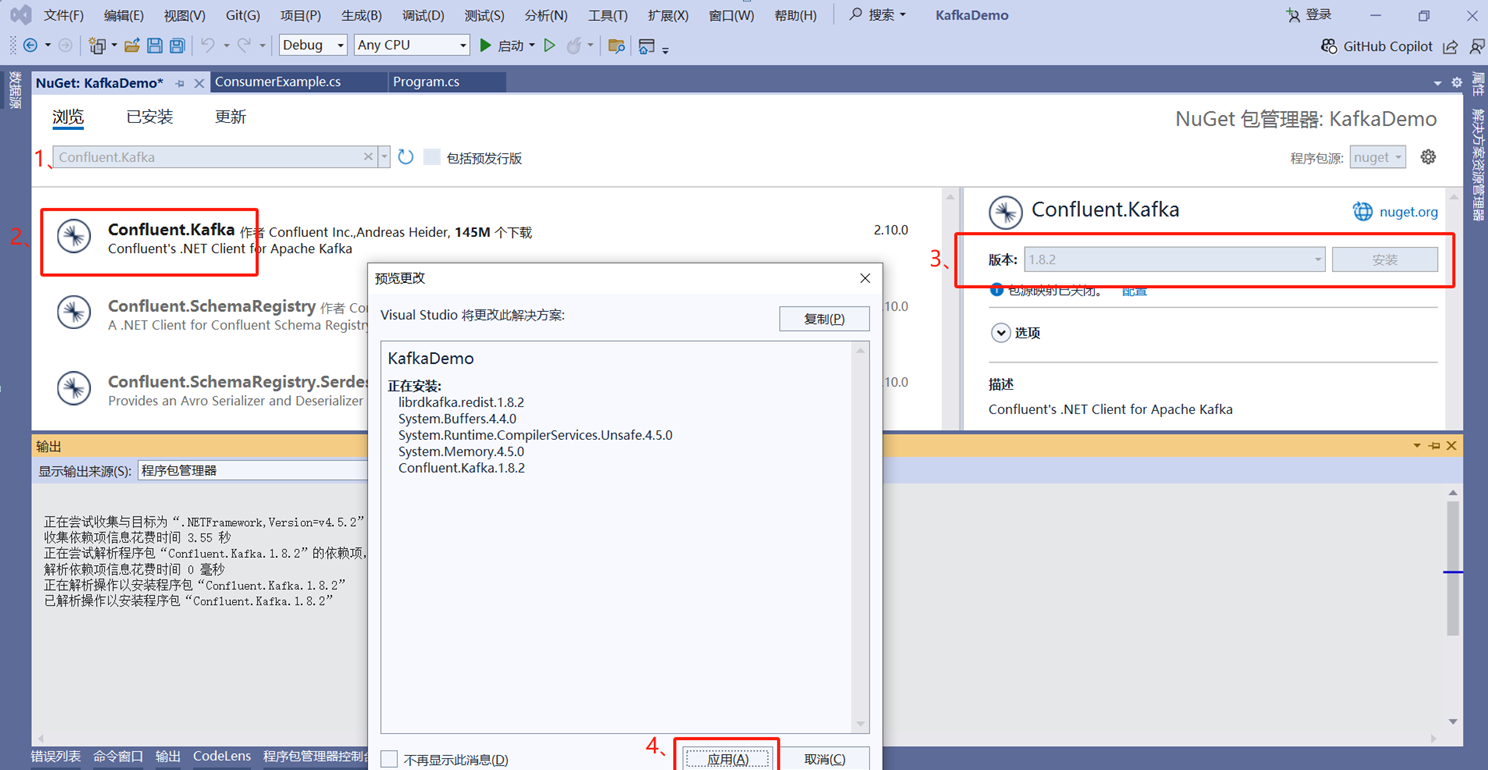Open the 错误列表 error list tab
This screenshot has height=770, width=1488.
56,757
